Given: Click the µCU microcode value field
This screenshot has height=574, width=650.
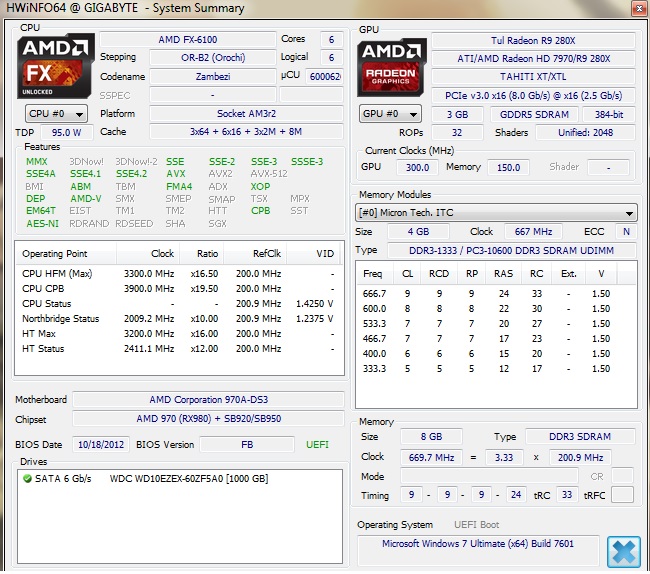Looking at the screenshot, I should coord(325,77).
